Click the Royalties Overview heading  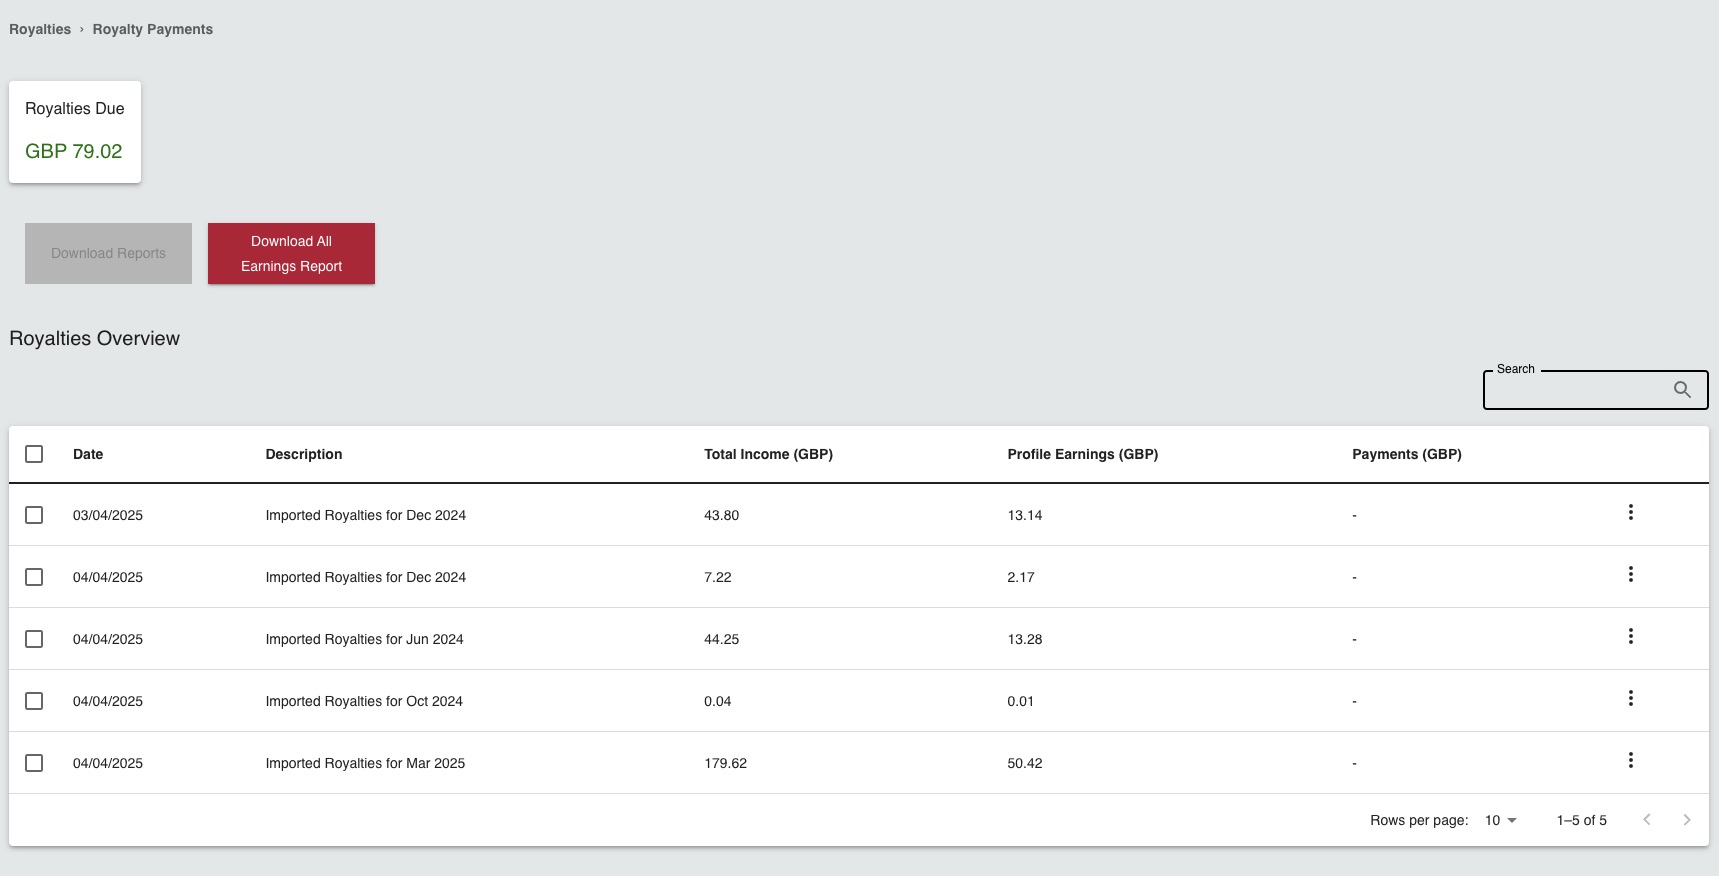tap(94, 338)
